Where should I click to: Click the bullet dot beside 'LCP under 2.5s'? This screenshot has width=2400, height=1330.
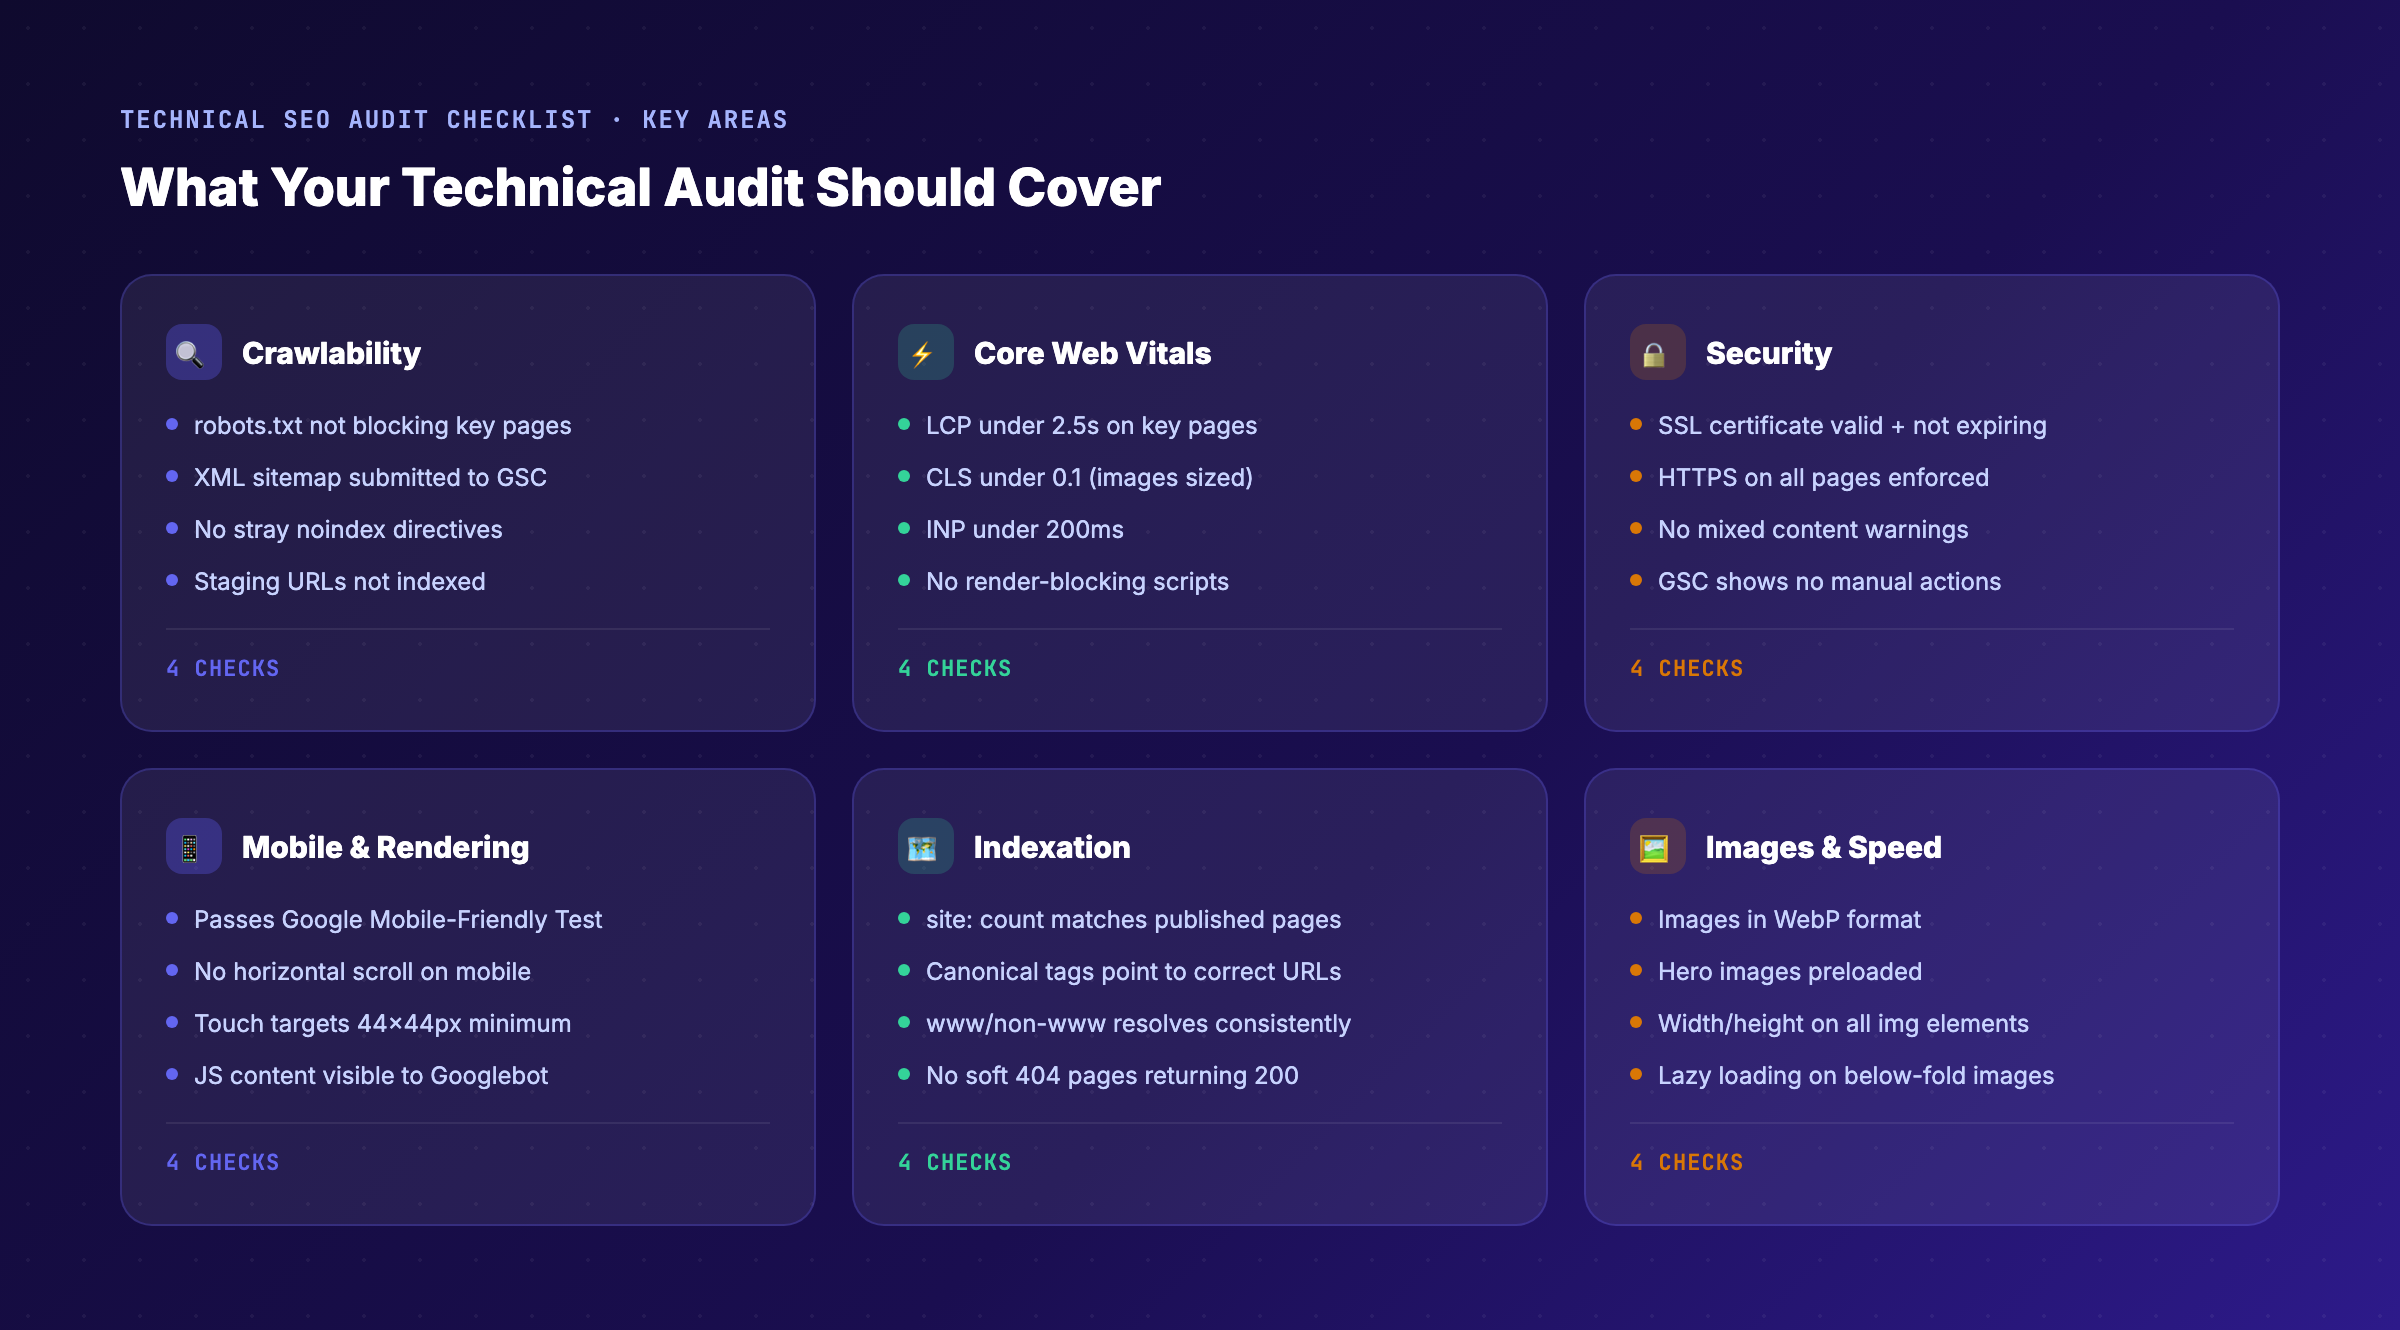905,424
